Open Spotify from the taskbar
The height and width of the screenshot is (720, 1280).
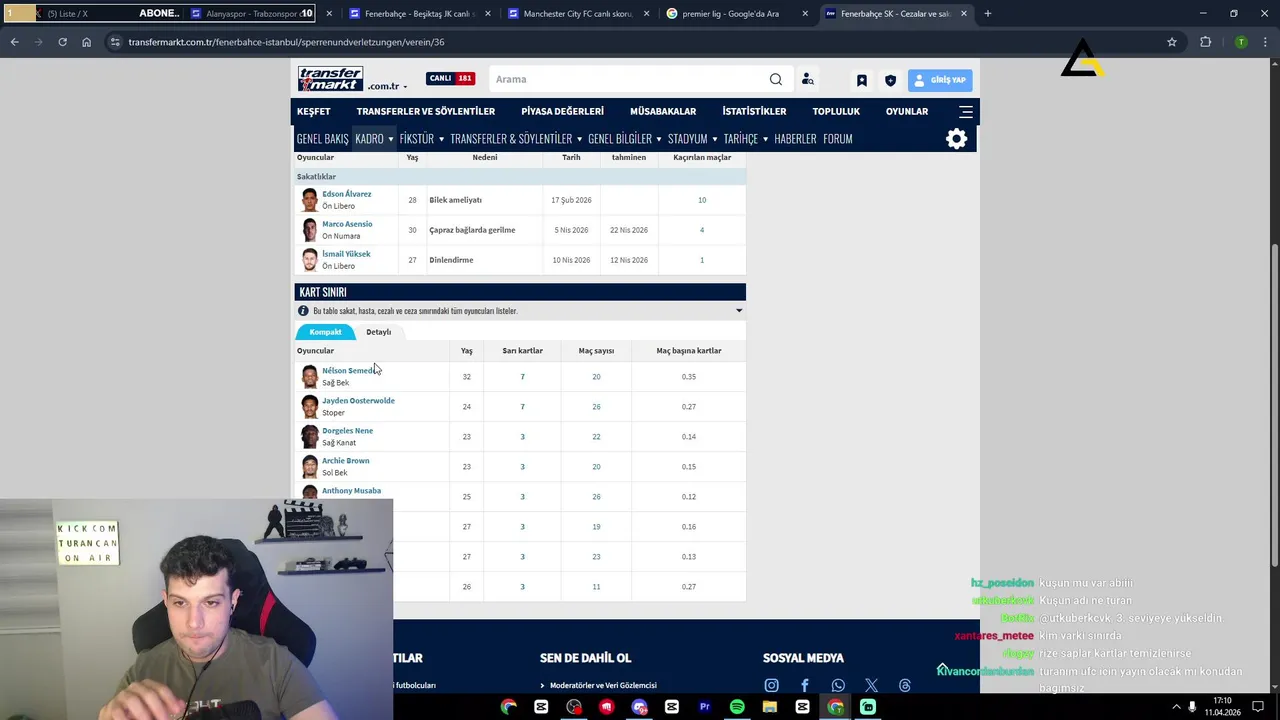tap(737, 707)
